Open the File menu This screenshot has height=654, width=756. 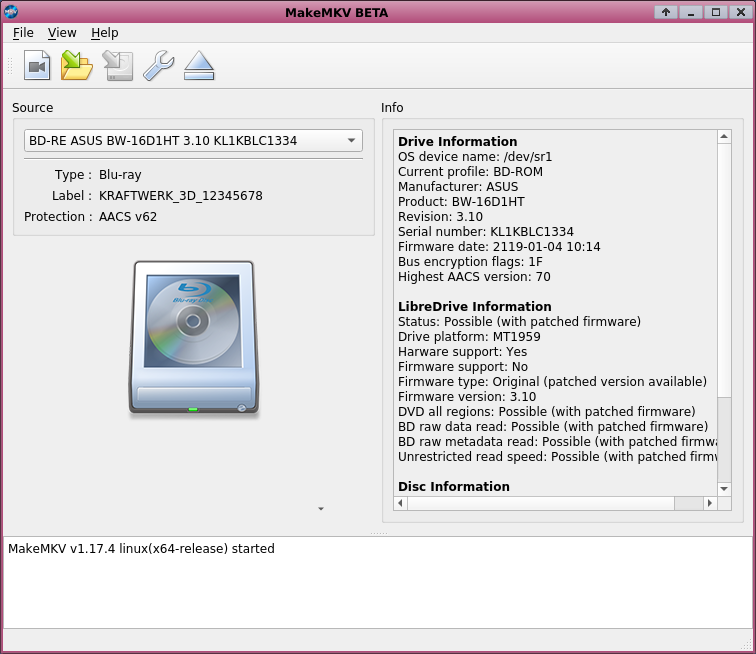23,33
